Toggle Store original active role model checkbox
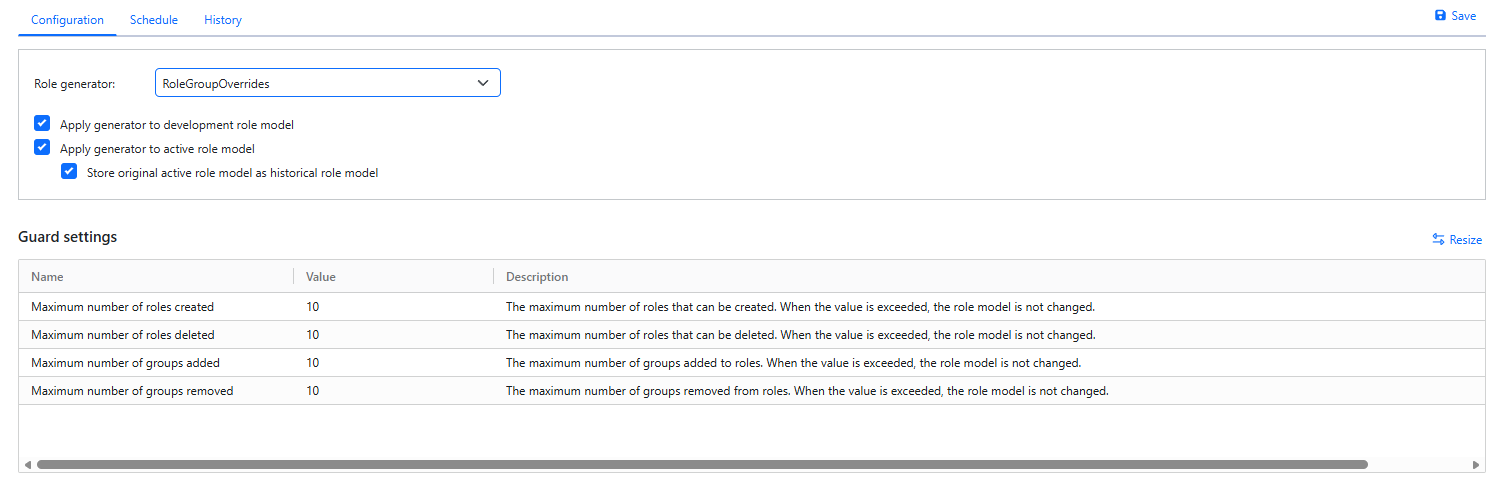Viewport: 1499px width, 500px height. click(x=69, y=172)
